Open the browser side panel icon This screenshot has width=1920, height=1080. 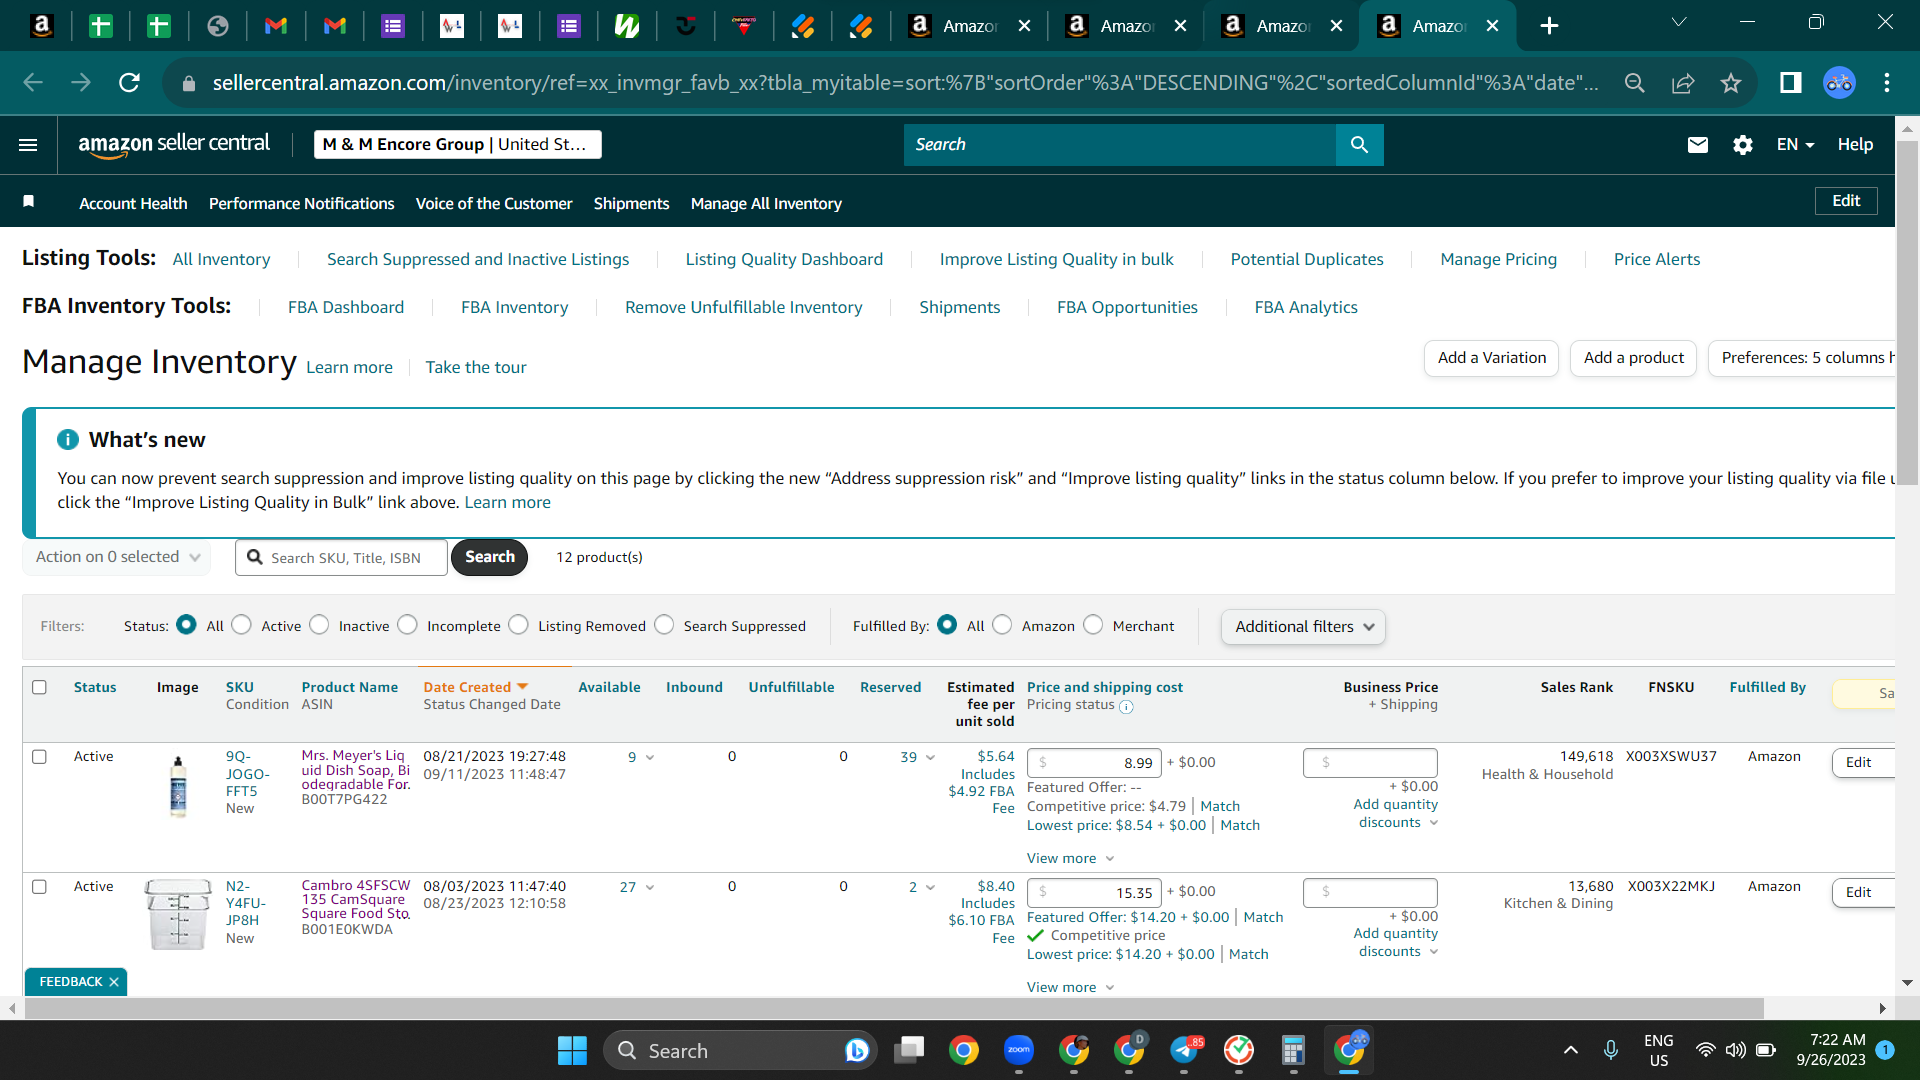pyautogui.click(x=1790, y=83)
